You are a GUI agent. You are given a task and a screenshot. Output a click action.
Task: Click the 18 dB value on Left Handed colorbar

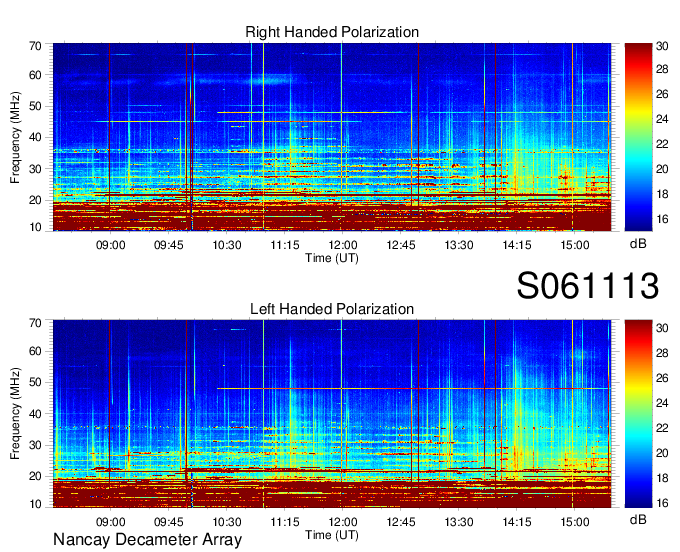(x=662, y=478)
